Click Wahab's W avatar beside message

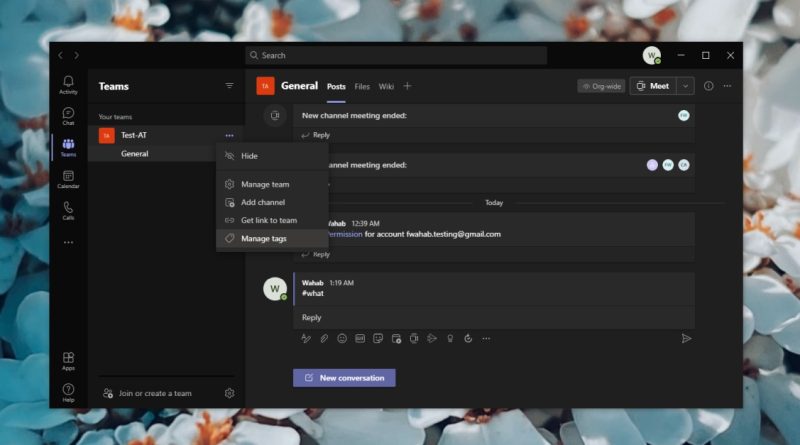(x=274, y=289)
